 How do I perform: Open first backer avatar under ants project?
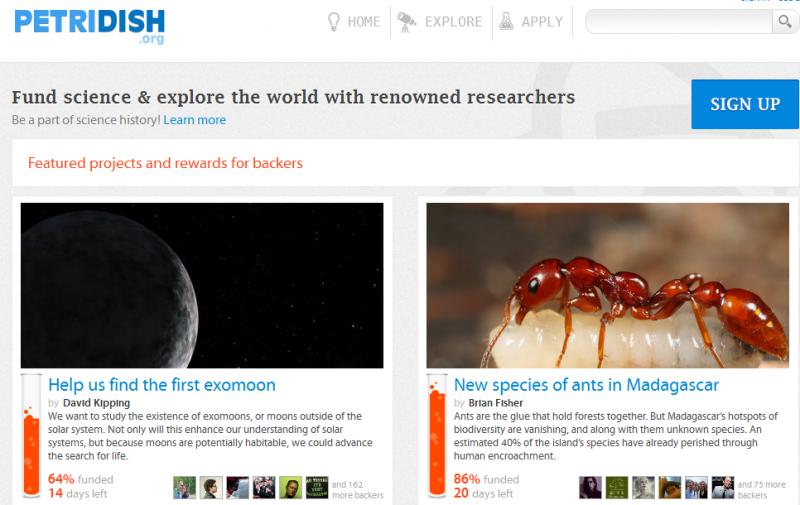click(x=590, y=488)
